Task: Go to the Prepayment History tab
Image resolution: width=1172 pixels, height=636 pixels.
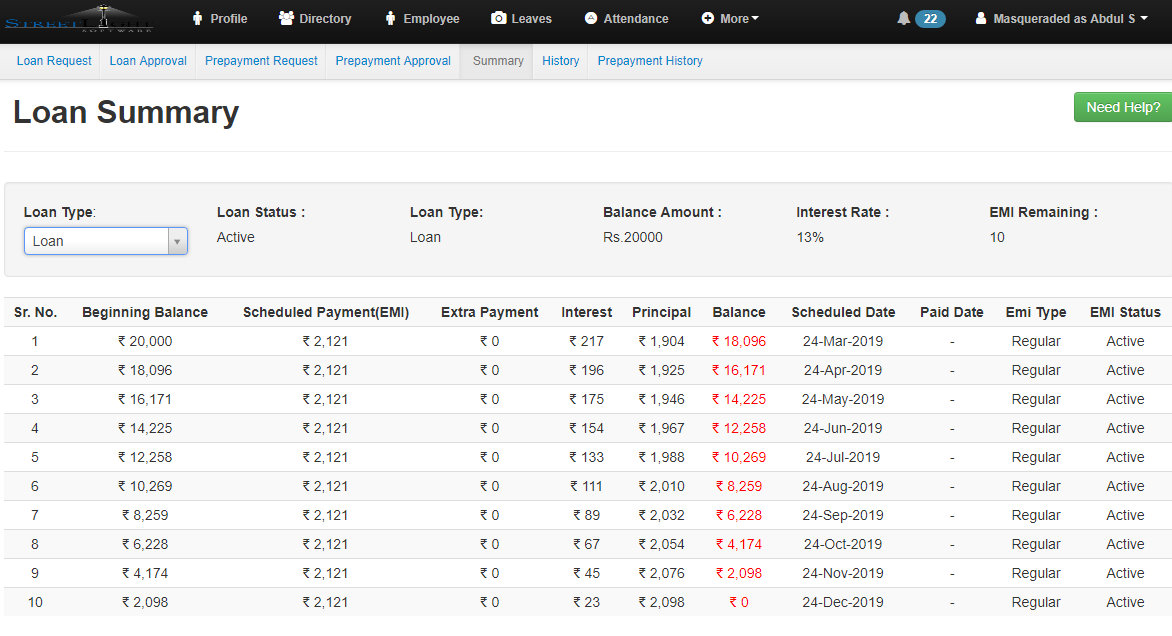Action: pos(650,61)
